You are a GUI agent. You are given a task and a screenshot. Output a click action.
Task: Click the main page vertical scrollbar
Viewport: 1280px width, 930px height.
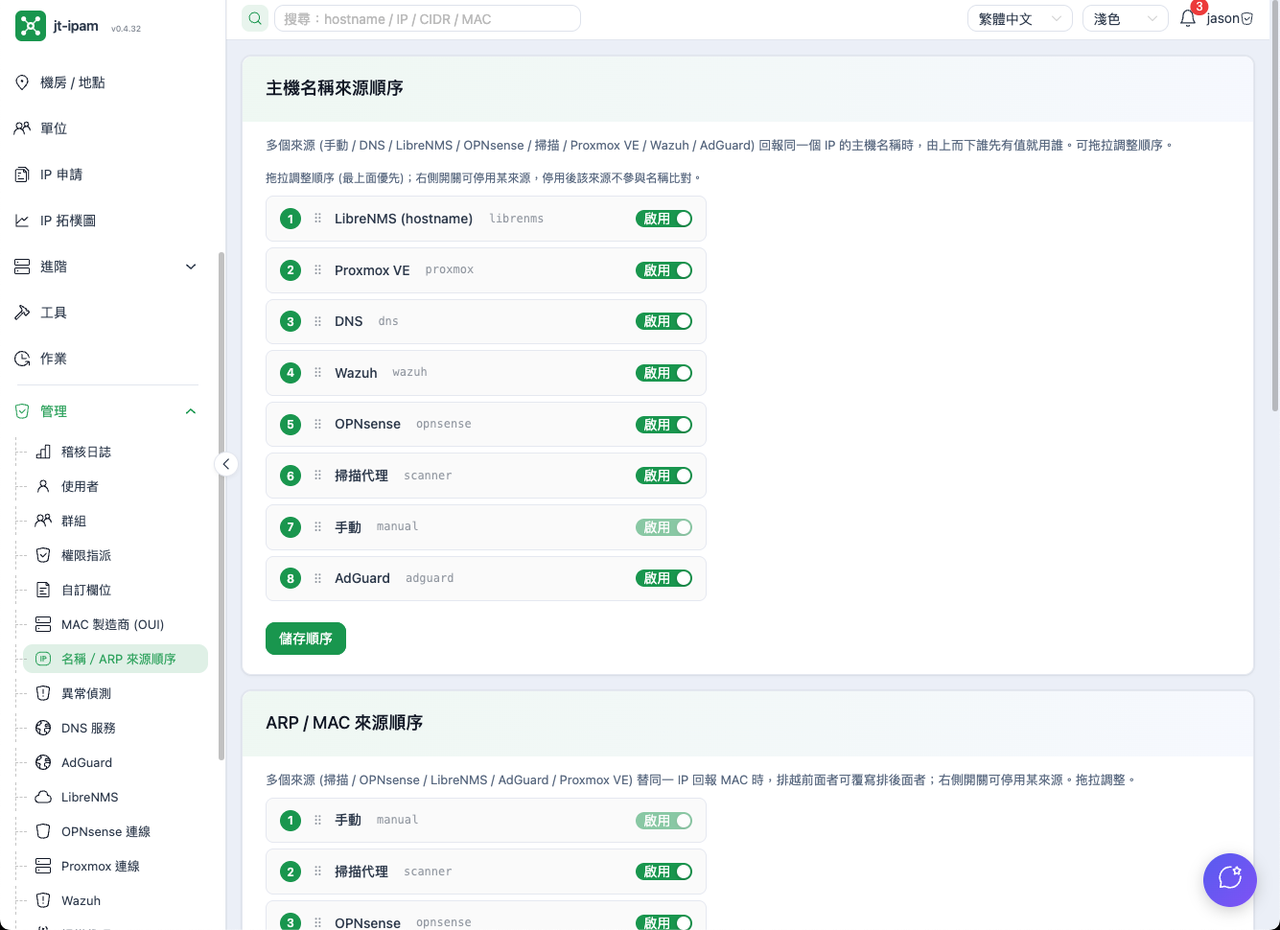click(x=1275, y=205)
